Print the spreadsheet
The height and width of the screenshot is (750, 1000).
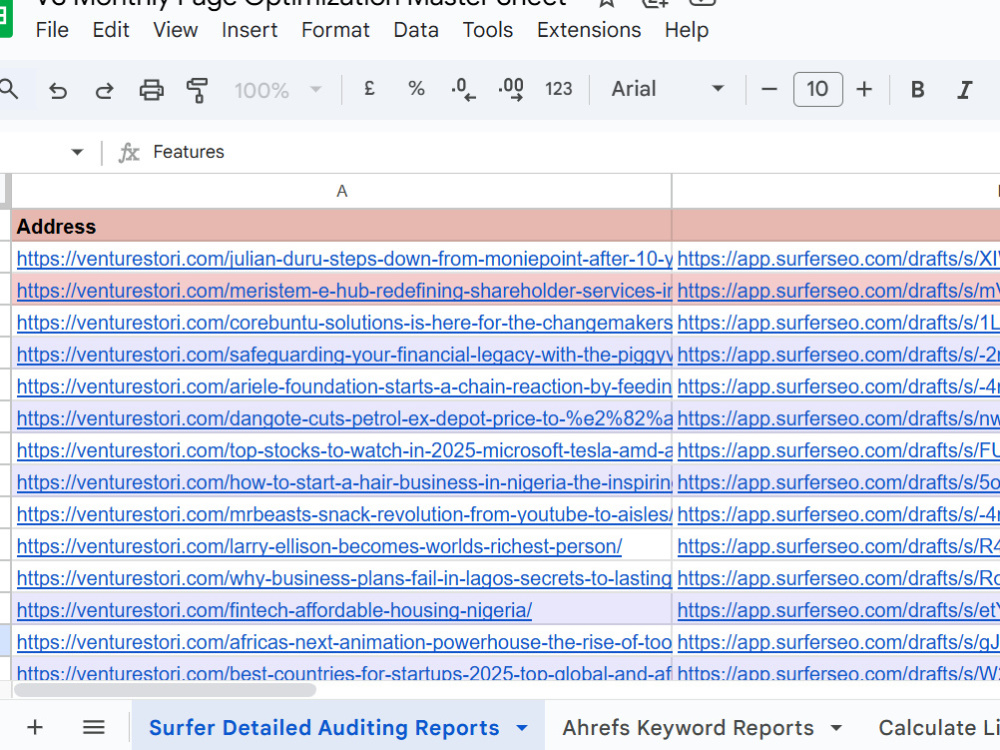click(x=151, y=90)
